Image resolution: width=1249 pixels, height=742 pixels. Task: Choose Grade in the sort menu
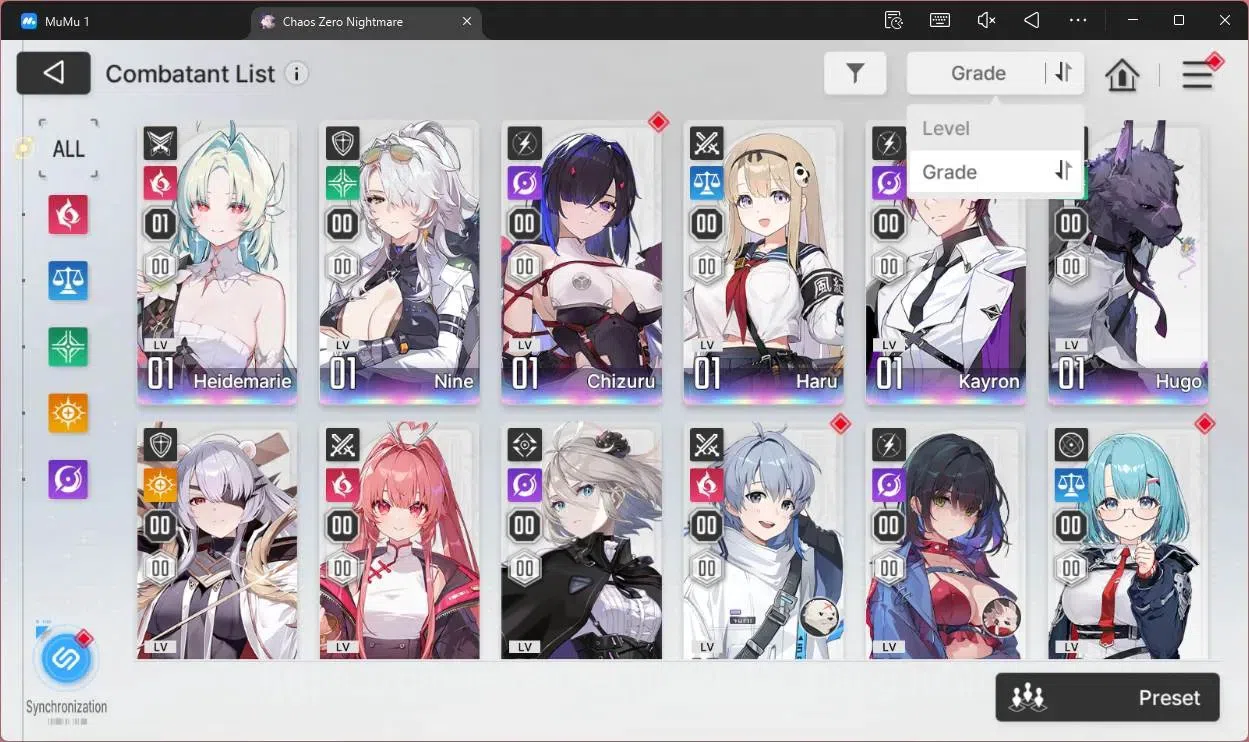click(995, 172)
